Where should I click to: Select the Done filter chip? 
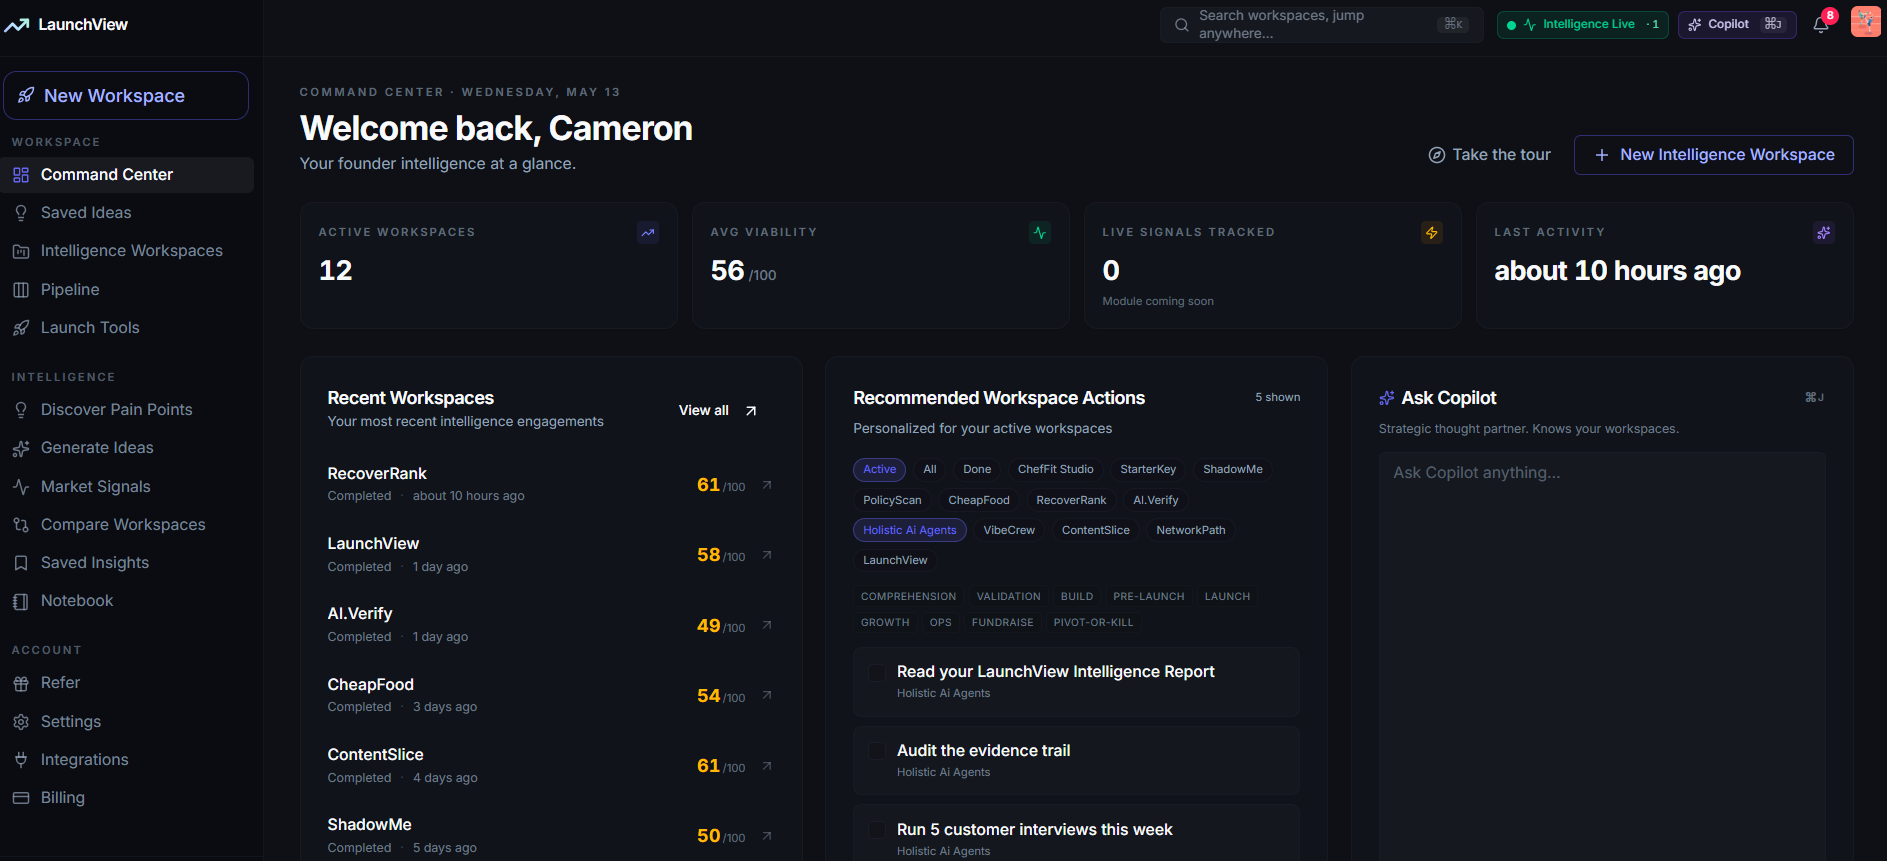pos(977,470)
